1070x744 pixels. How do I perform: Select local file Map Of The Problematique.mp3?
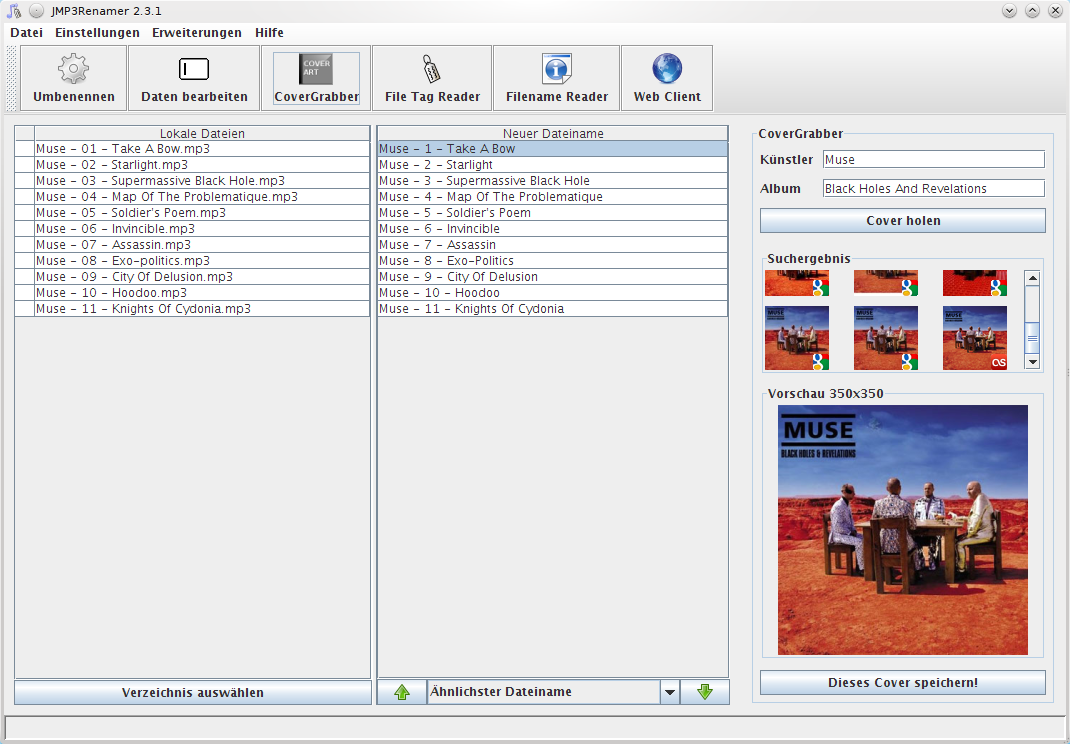click(x=202, y=197)
